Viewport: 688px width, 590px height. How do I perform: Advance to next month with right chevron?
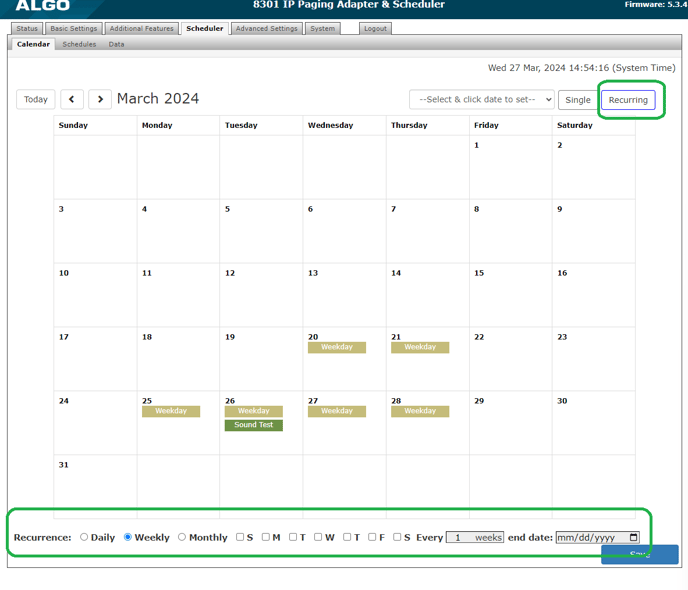(x=100, y=100)
